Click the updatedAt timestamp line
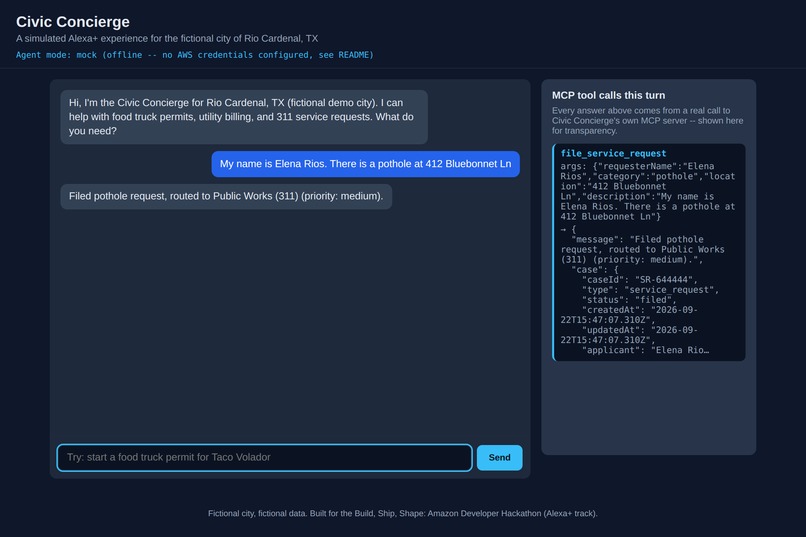The width and height of the screenshot is (806, 537). click(629, 335)
